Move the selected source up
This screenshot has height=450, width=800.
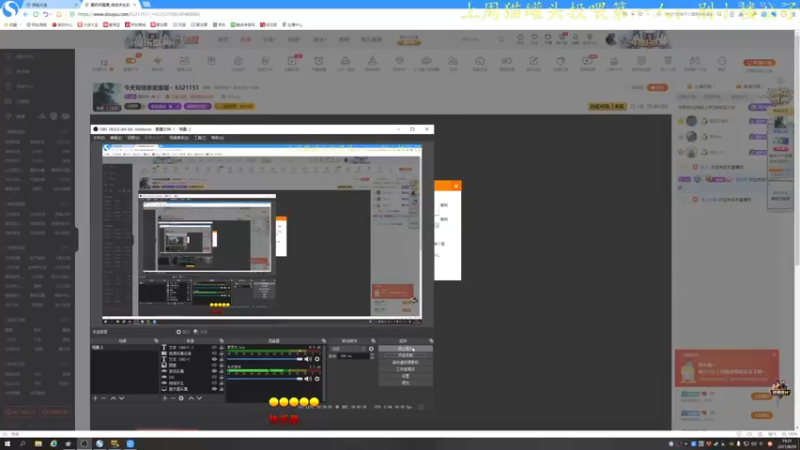191,398
